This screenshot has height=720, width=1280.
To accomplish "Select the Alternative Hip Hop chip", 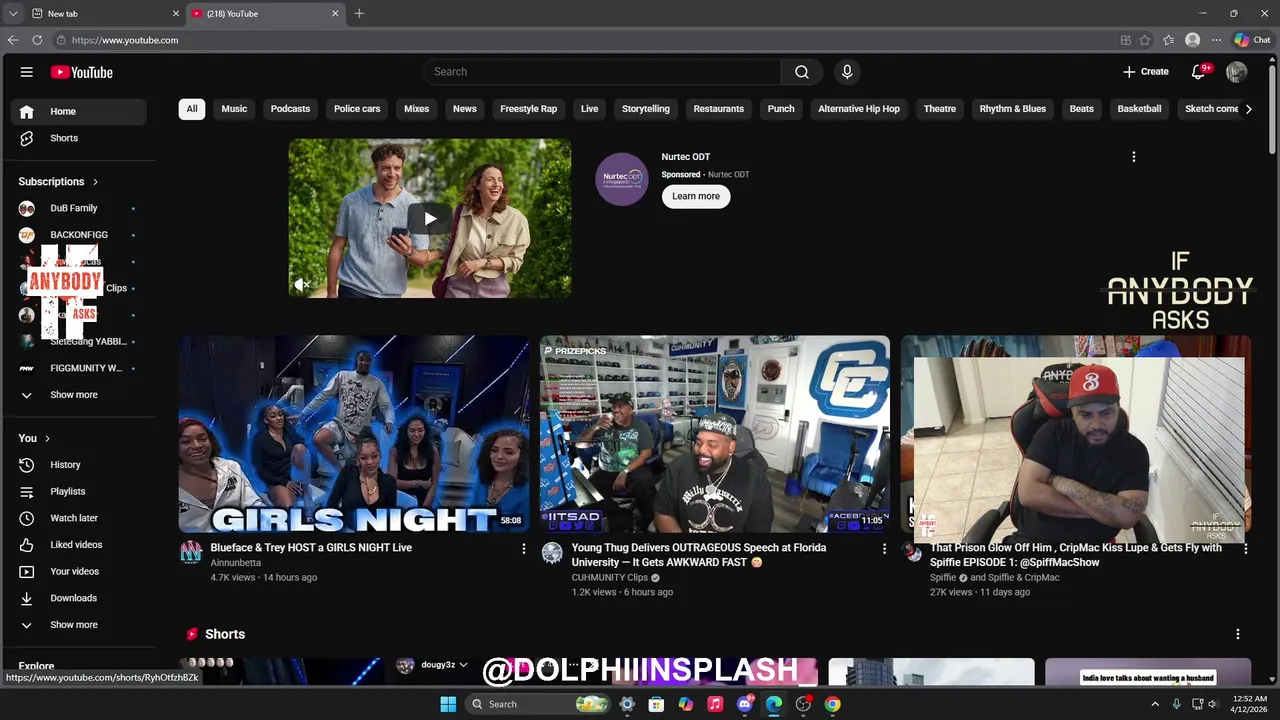I will (859, 109).
